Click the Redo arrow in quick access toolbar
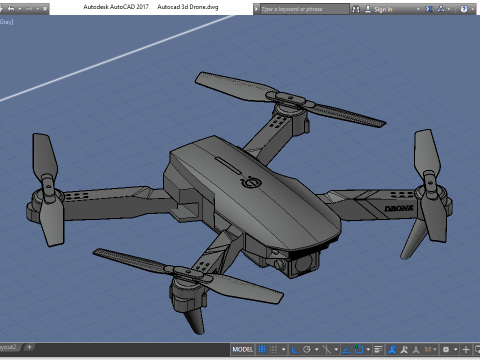 (x=29, y=9)
